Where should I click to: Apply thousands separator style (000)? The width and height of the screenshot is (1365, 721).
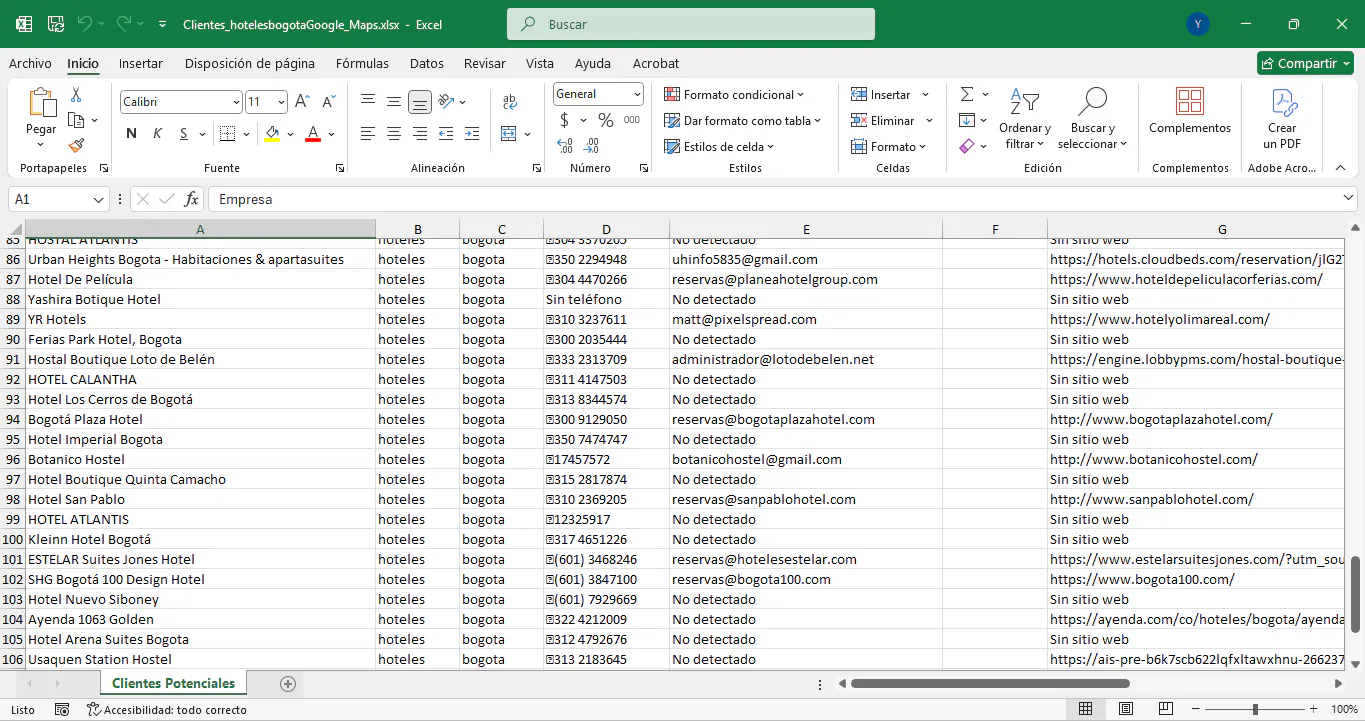(632, 120)
